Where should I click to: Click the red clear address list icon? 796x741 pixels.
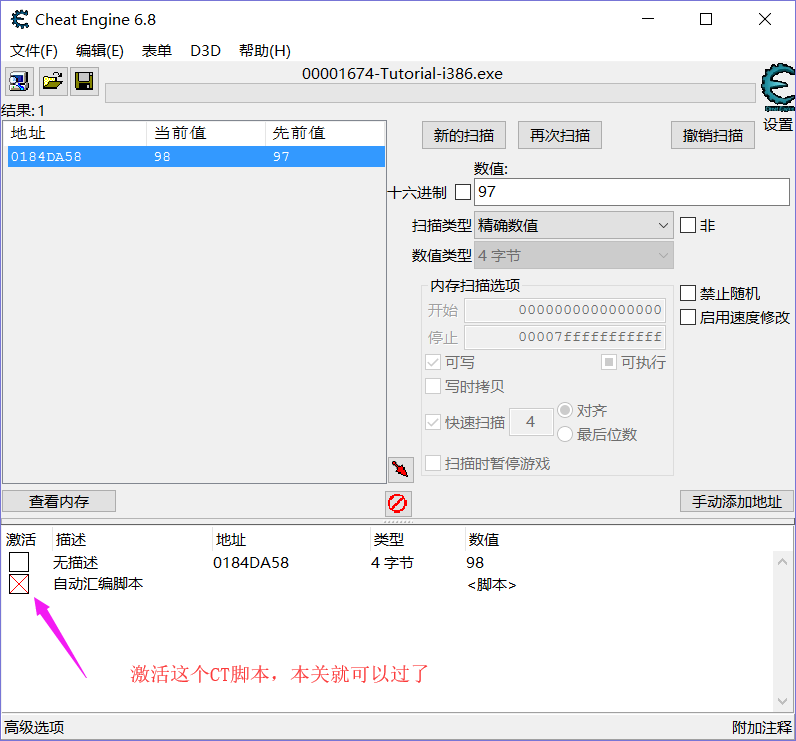(397, 503)
